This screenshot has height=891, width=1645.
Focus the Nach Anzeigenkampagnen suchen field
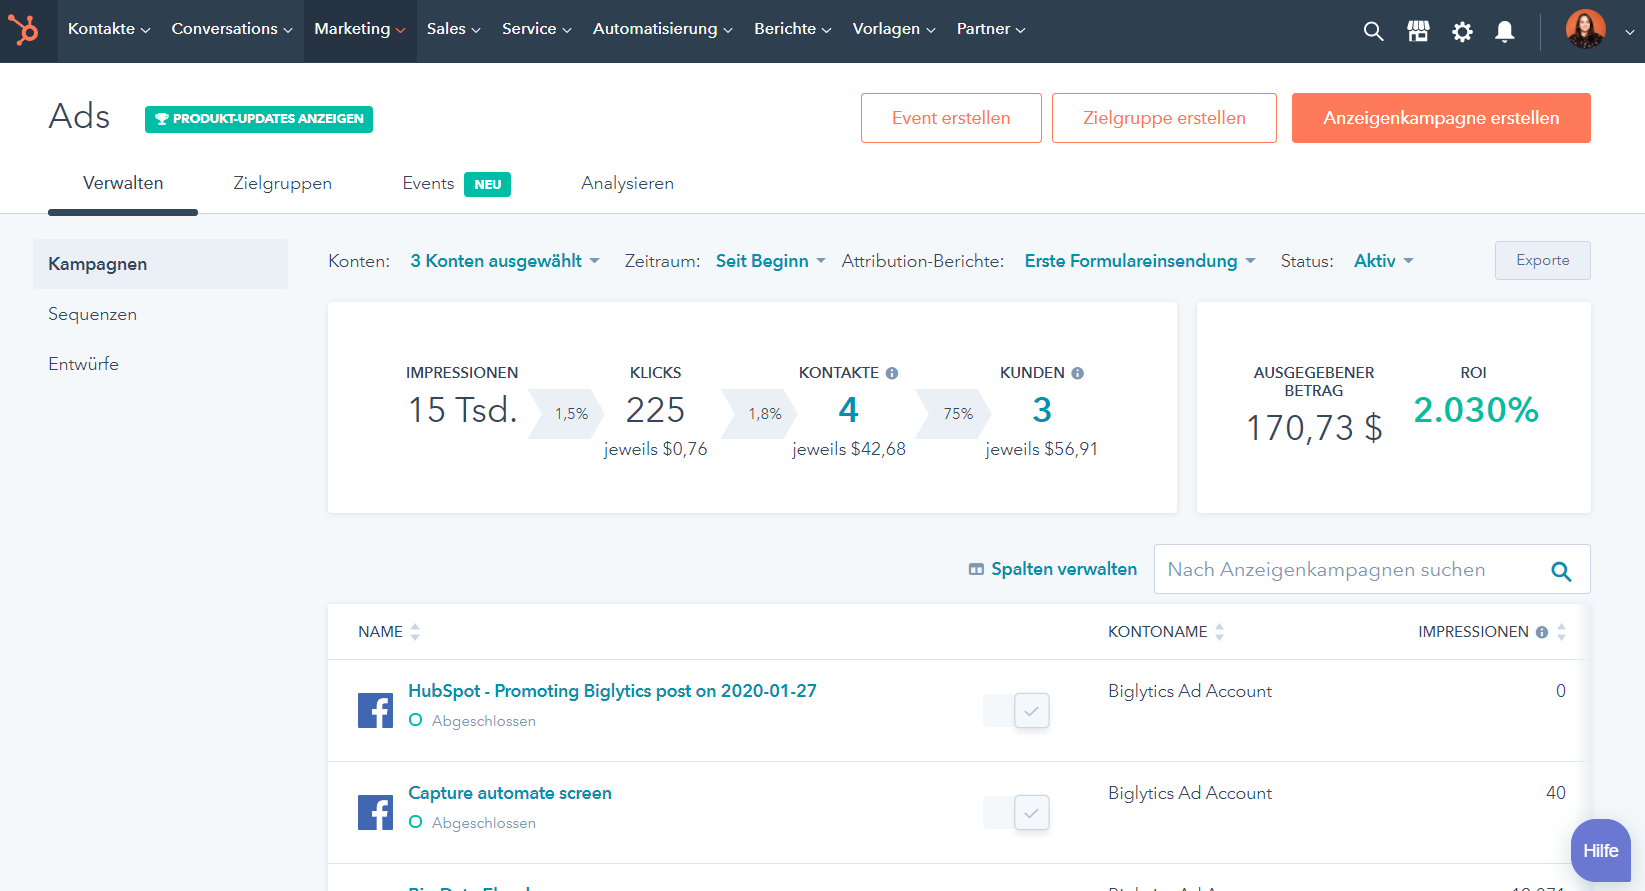coord(1372,569)
